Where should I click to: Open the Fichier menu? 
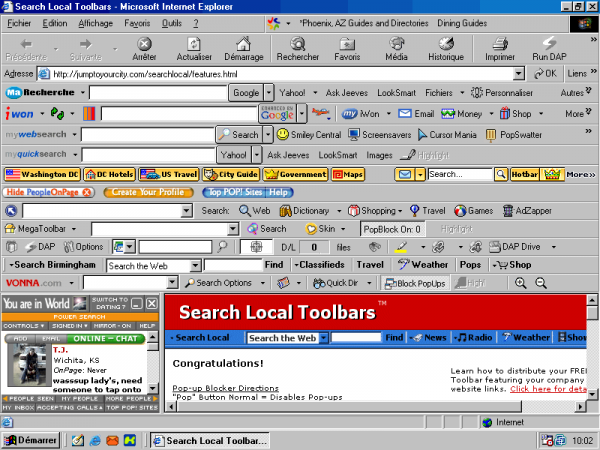[19, 23]
